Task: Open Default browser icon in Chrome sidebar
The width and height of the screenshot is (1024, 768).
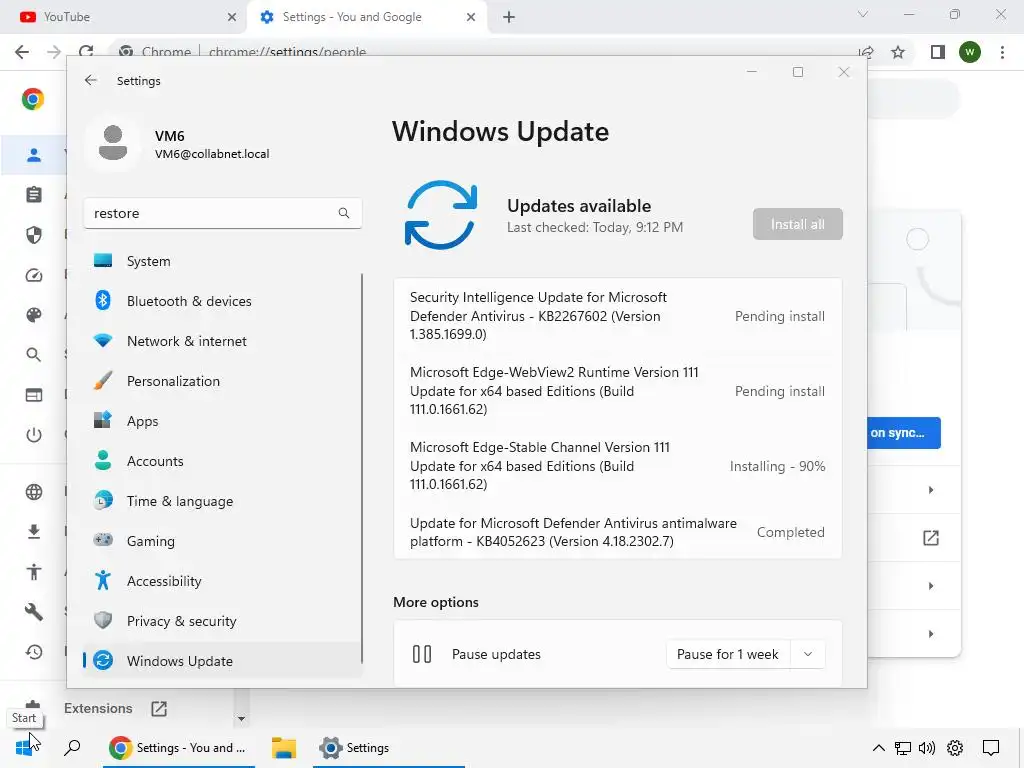Action: coord(34,395)
